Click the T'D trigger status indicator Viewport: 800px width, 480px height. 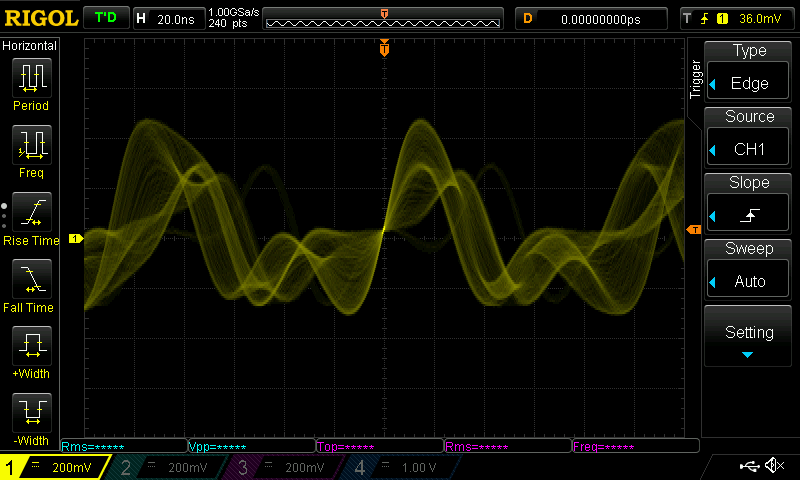point(106,18)
